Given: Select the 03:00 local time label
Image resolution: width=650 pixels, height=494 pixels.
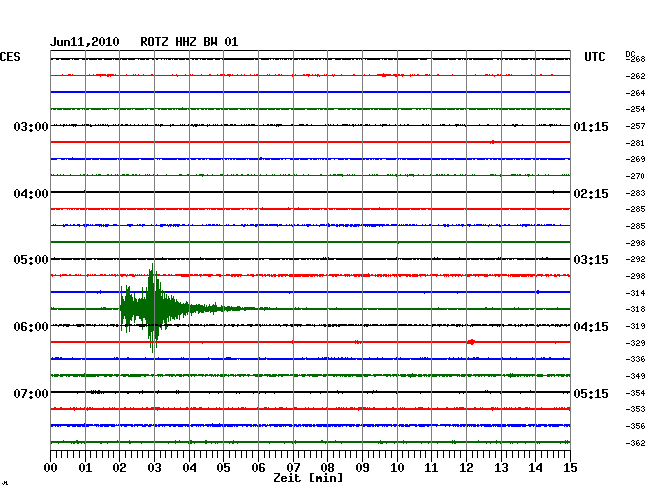Looking at the screenshot, I should coord(31,126).
